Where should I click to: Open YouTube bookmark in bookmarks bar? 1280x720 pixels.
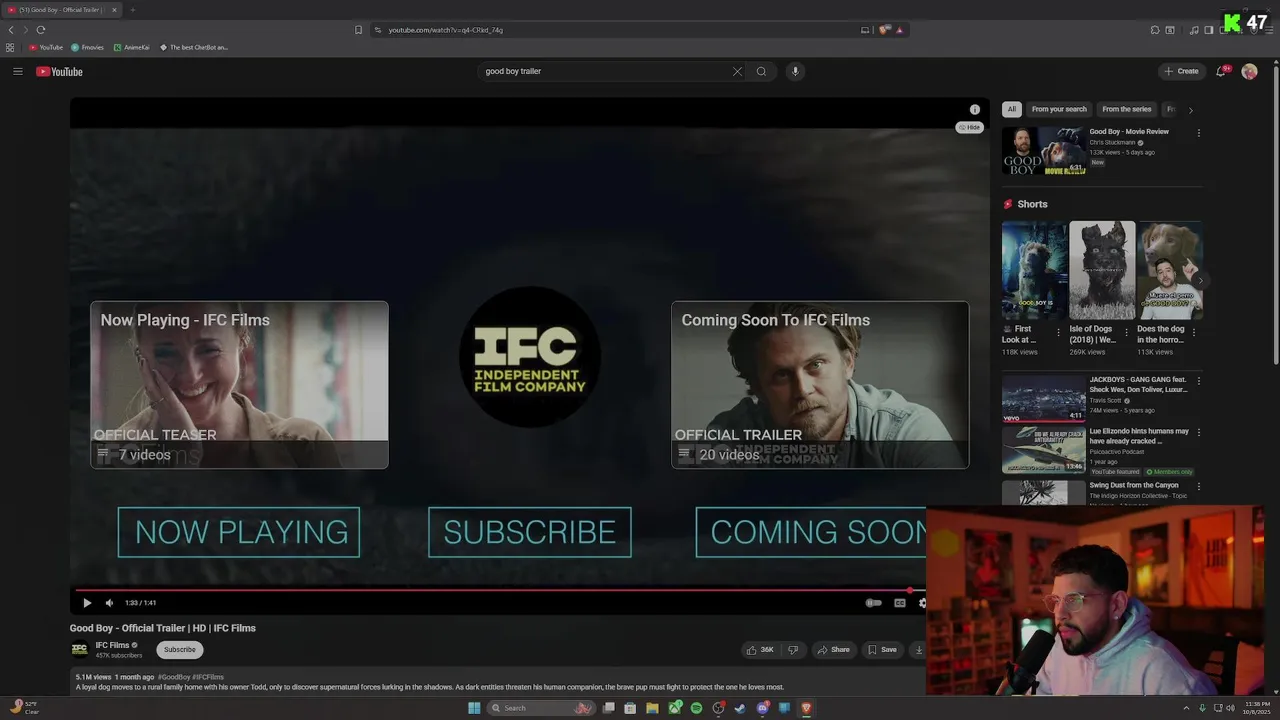click(46, 47)
